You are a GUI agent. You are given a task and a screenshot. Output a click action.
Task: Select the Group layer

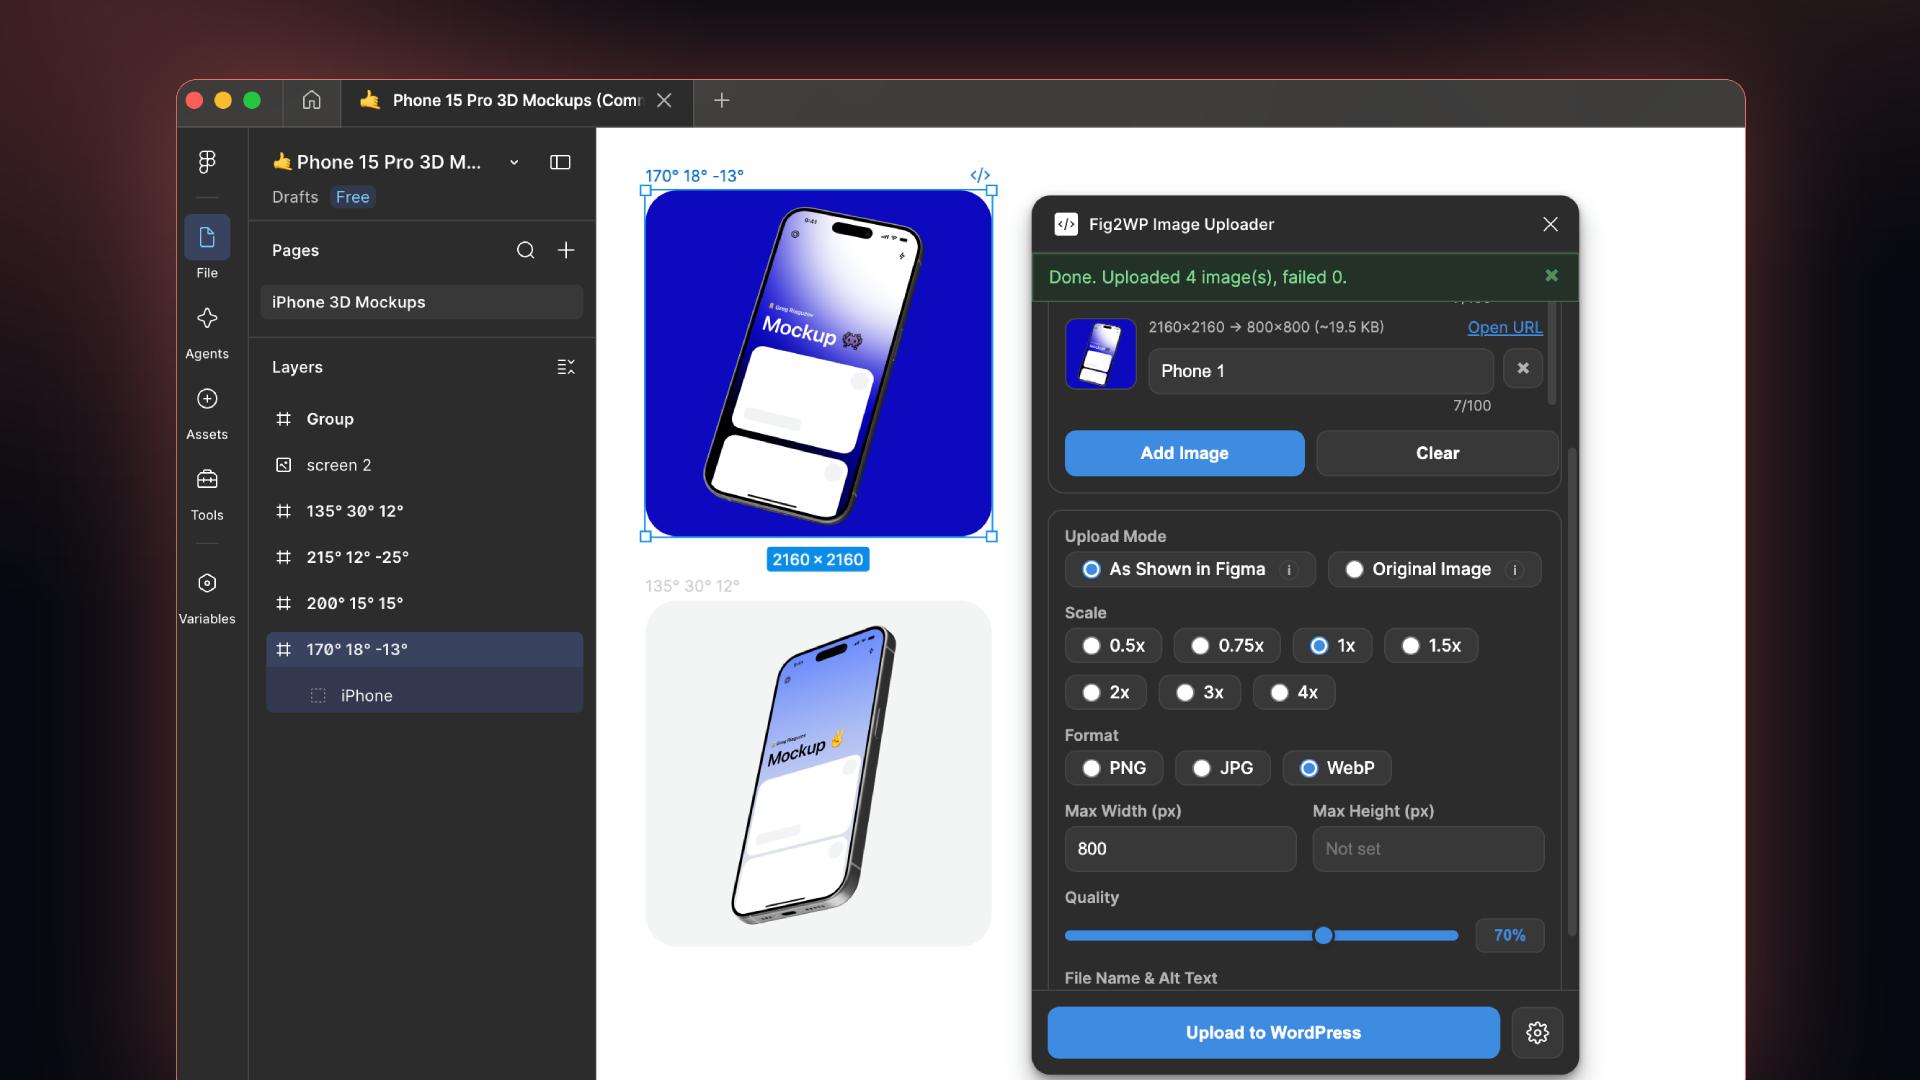coord(424,419)
